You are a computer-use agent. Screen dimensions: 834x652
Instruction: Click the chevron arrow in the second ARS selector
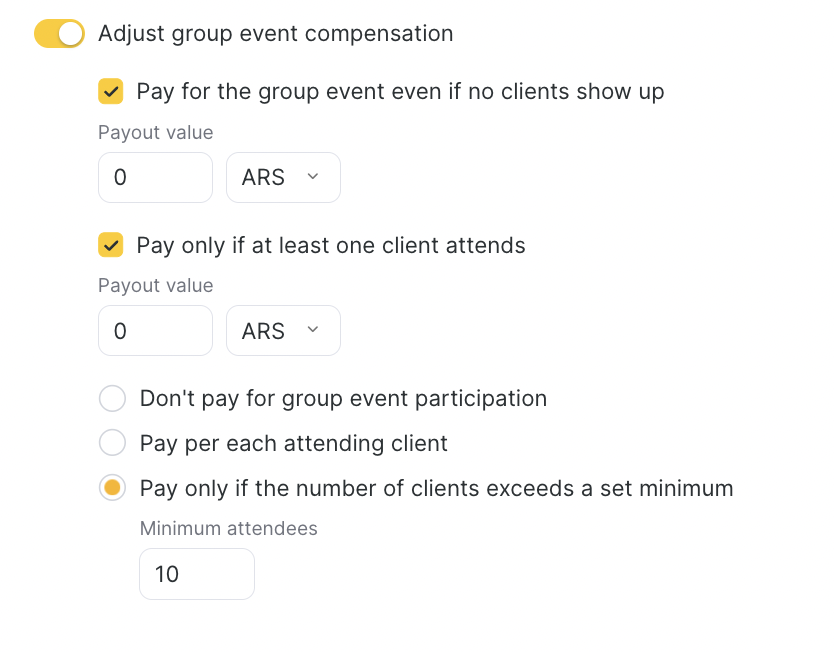pos(312,330)
